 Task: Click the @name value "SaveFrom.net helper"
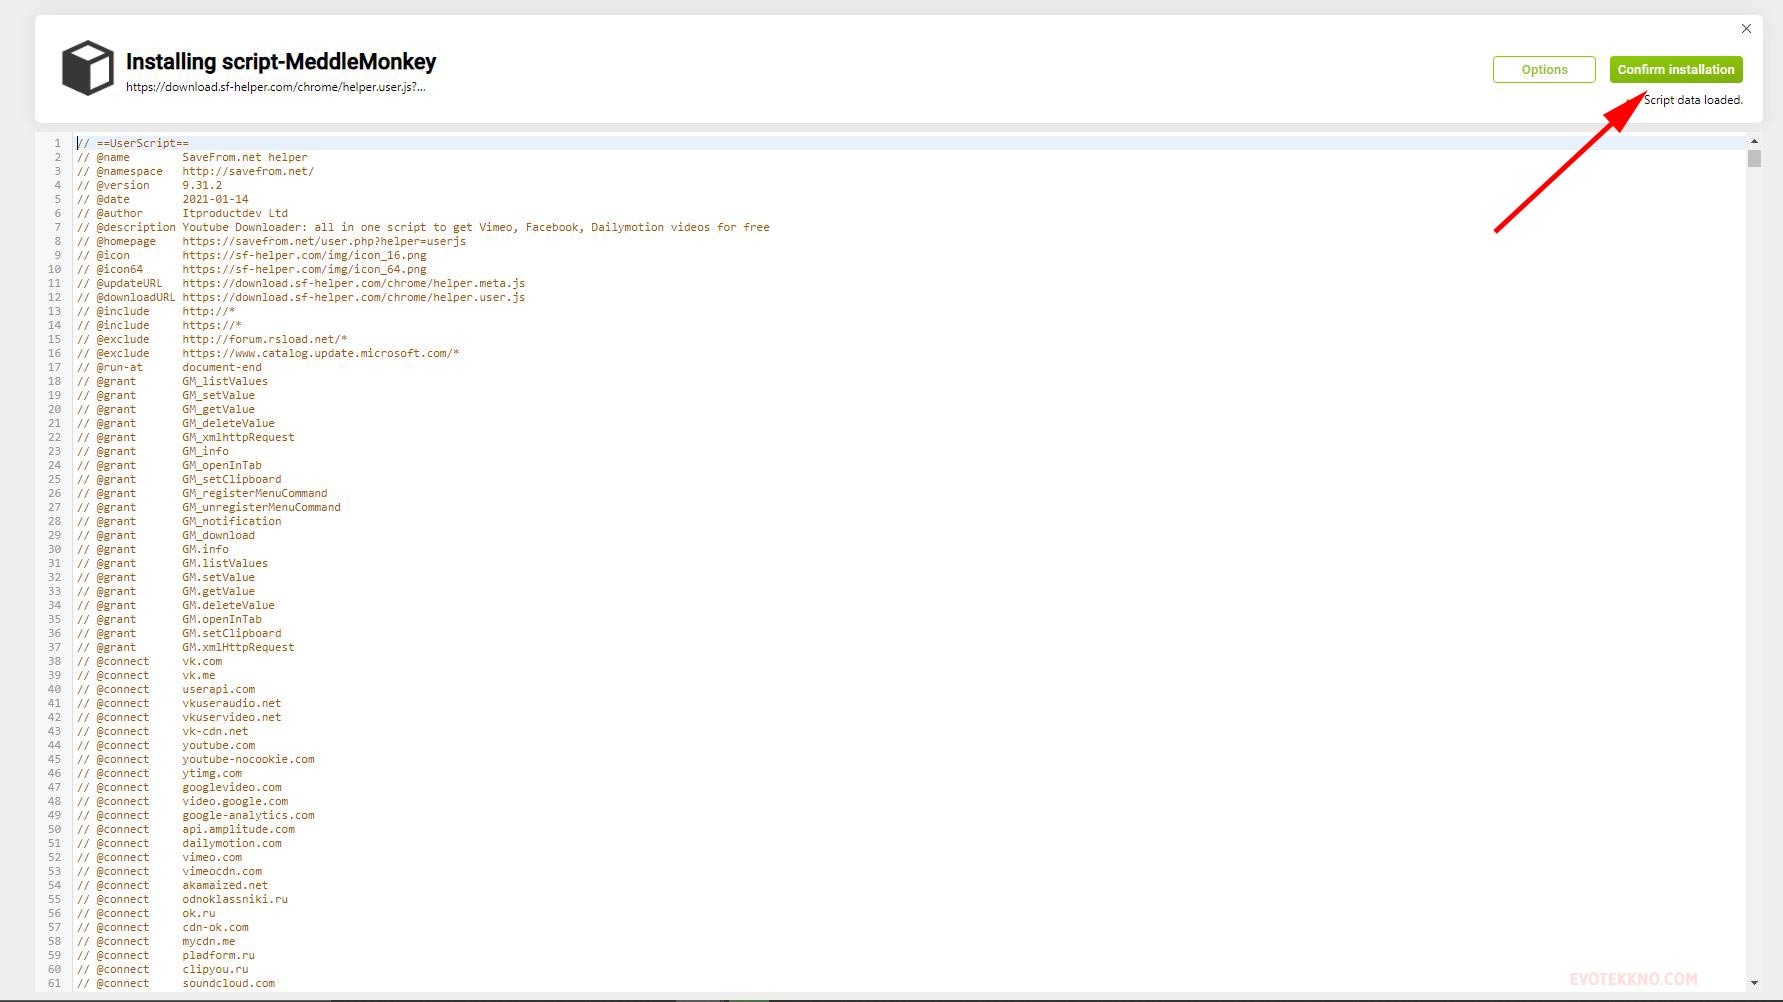click(x=245, y=157)
